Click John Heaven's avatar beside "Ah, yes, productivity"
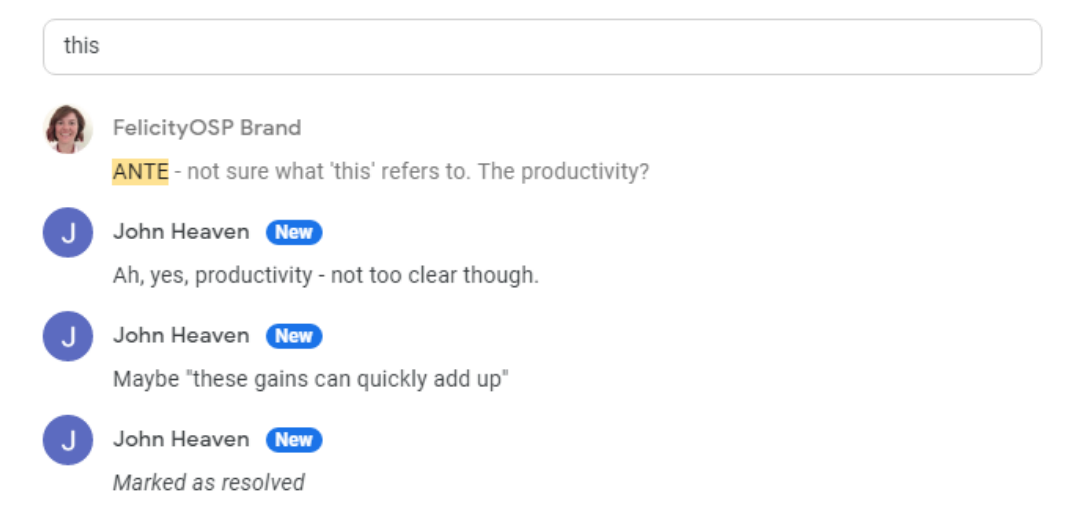Viewport: 1078px width, 512px height. (x=68, y=233)
